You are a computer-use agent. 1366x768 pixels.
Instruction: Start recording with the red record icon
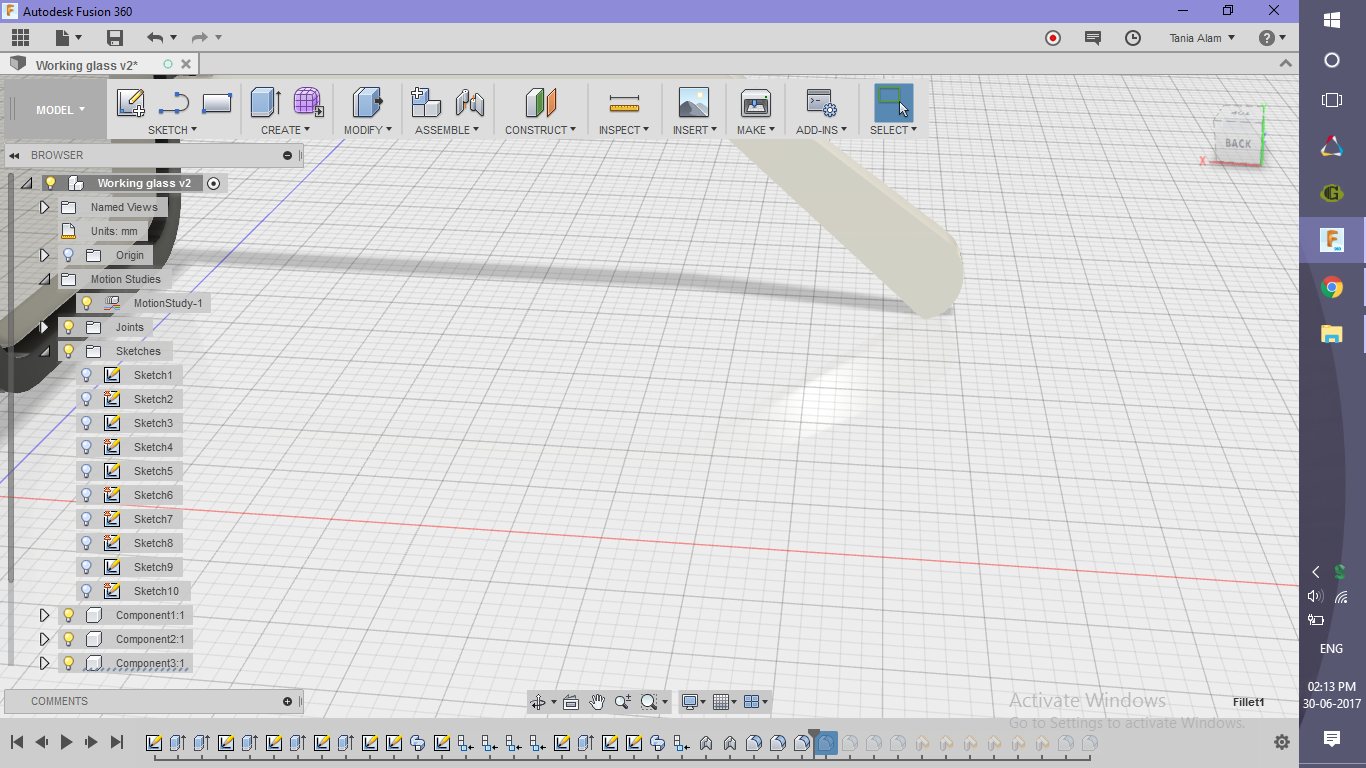1053,38
